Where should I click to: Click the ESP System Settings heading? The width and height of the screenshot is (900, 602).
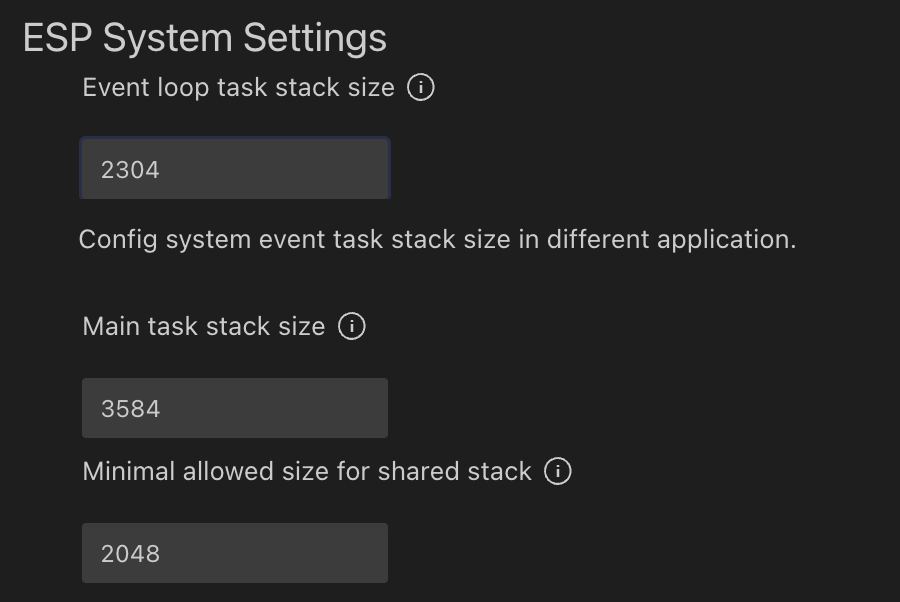pos(205,38)
